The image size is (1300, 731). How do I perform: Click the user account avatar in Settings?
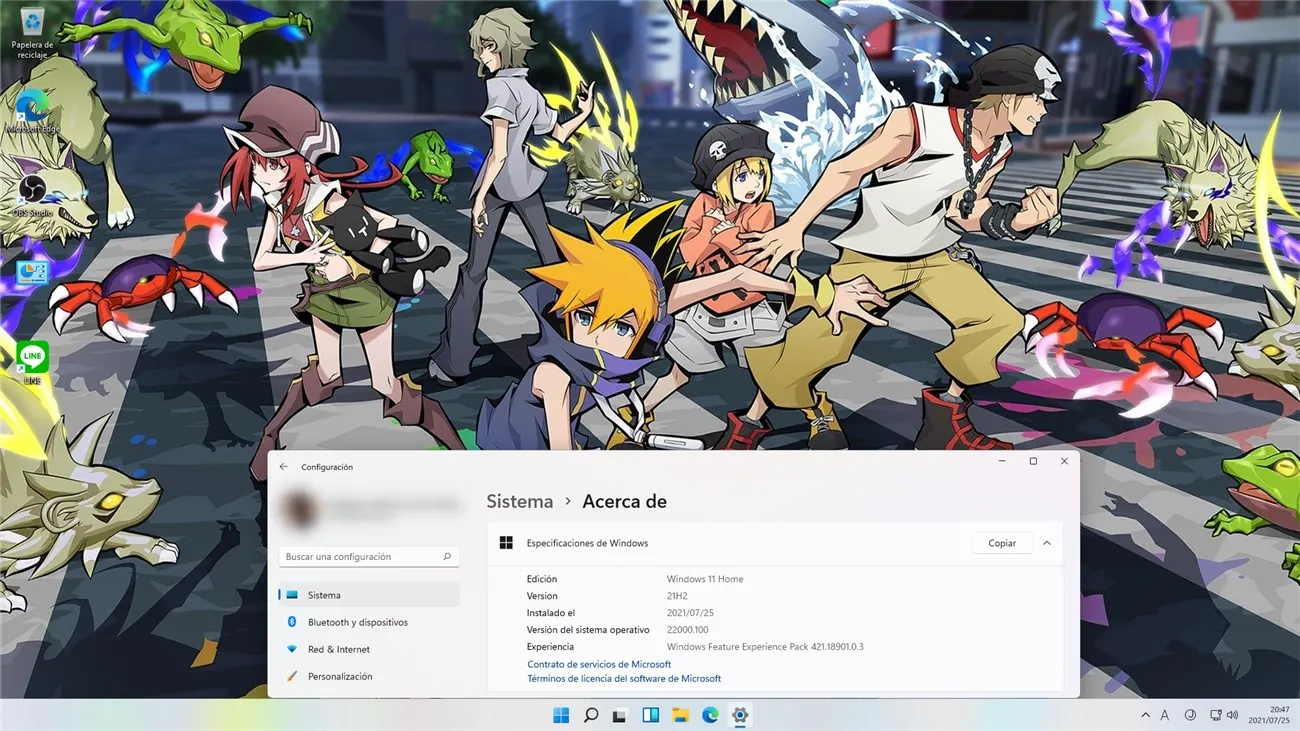(x=299, y=510)
